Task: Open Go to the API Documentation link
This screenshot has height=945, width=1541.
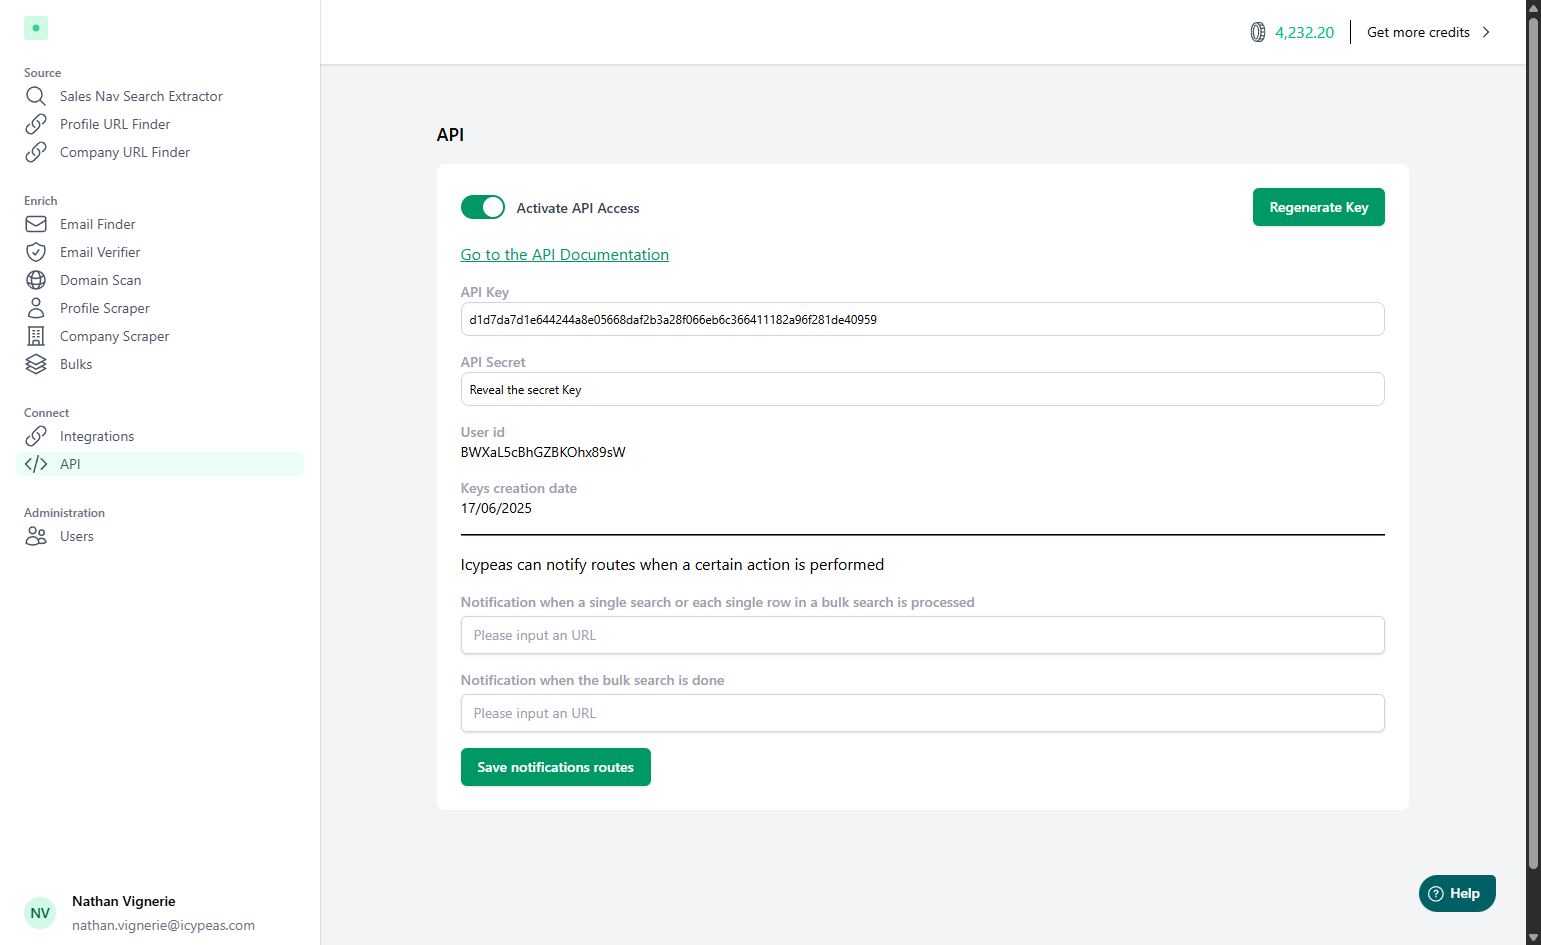Action: [565, 255]
